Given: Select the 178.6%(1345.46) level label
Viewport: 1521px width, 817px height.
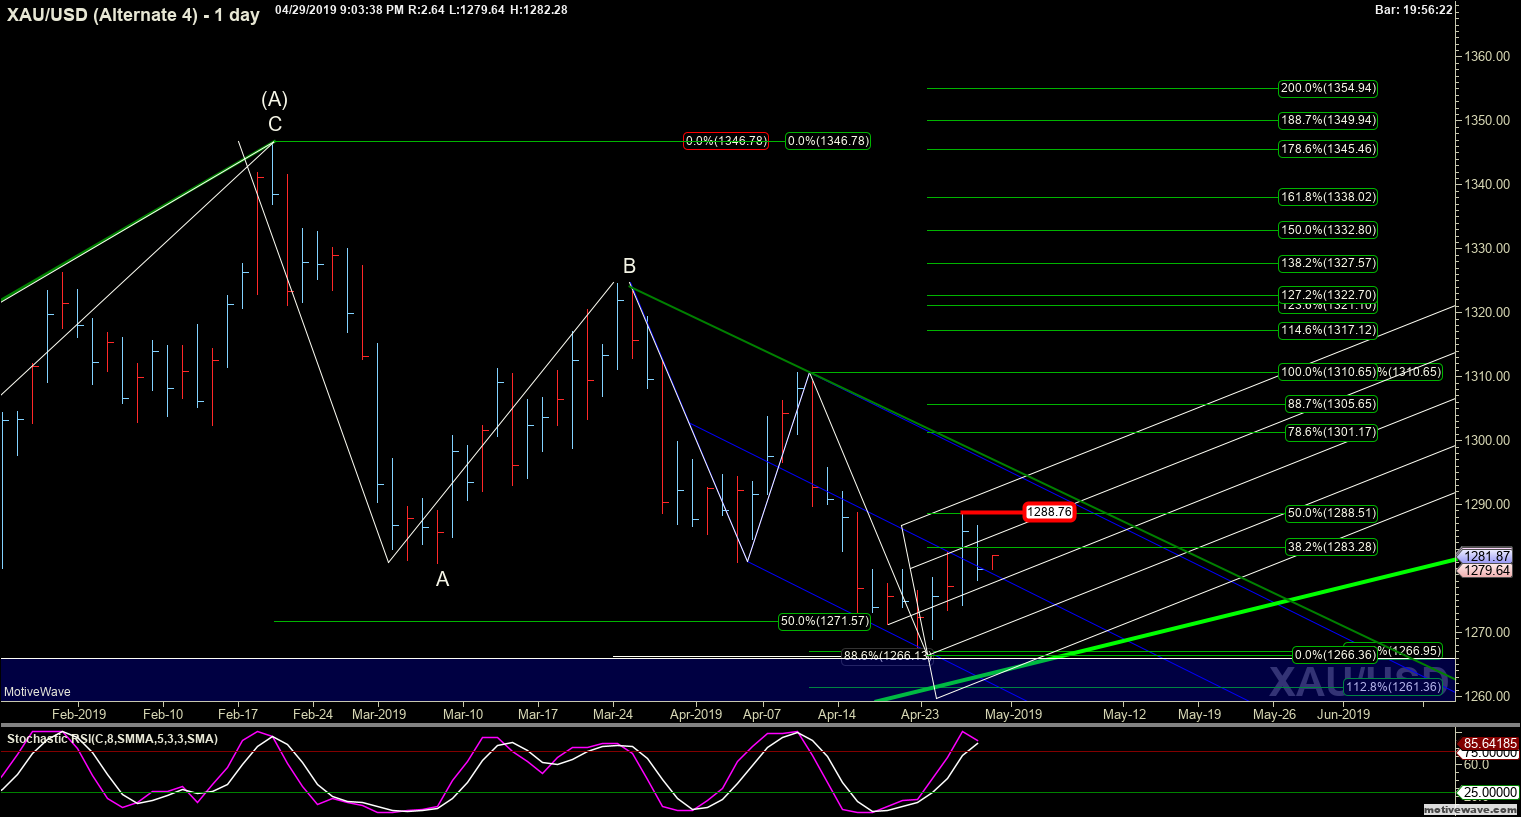Looking at the screenshot, I should click(x=1328, y=149).
